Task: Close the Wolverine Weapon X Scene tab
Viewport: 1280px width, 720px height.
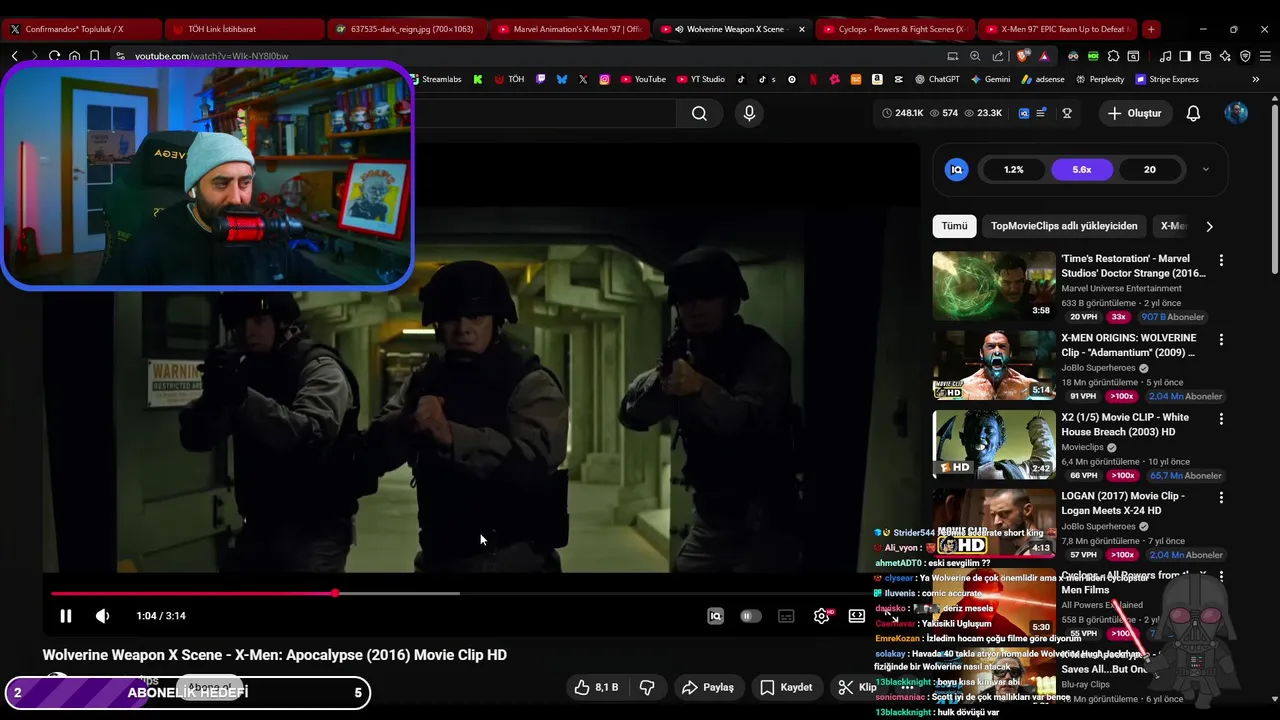Action: 801,29
